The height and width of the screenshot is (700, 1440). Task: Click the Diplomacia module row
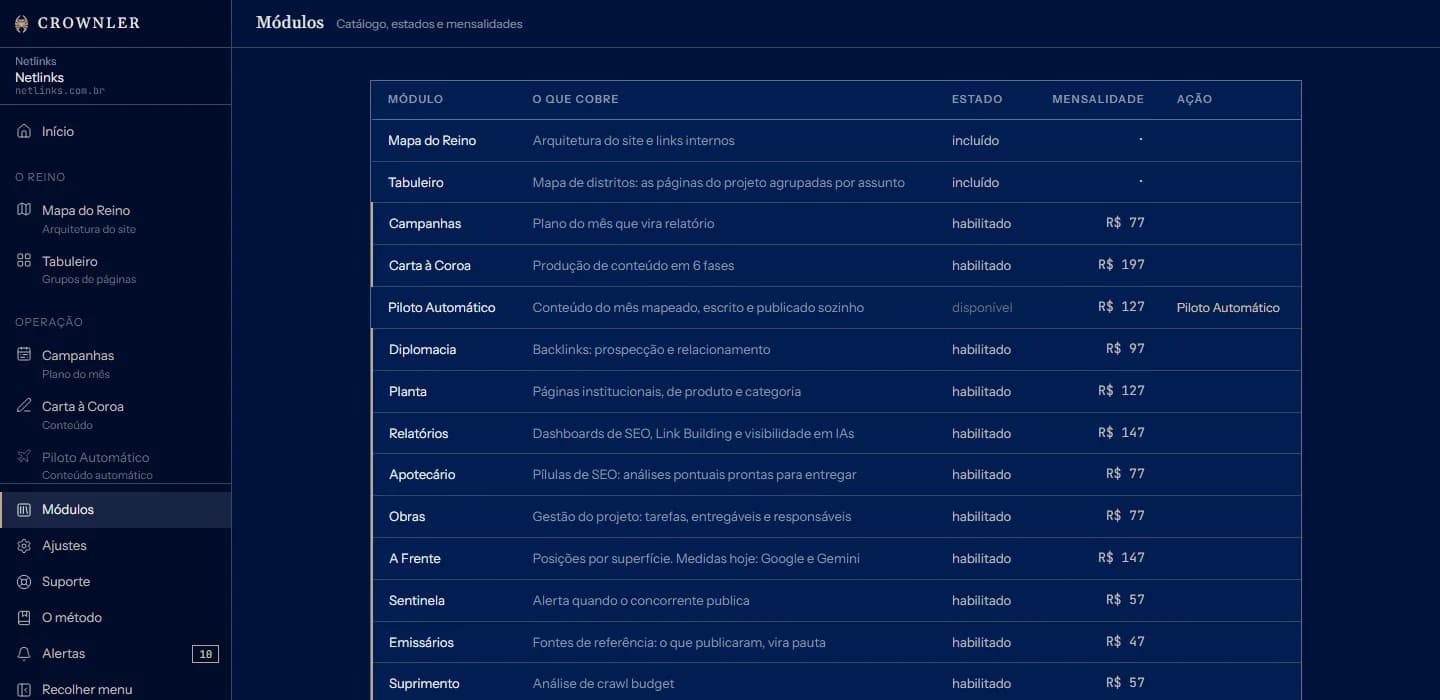pos(836,350)
